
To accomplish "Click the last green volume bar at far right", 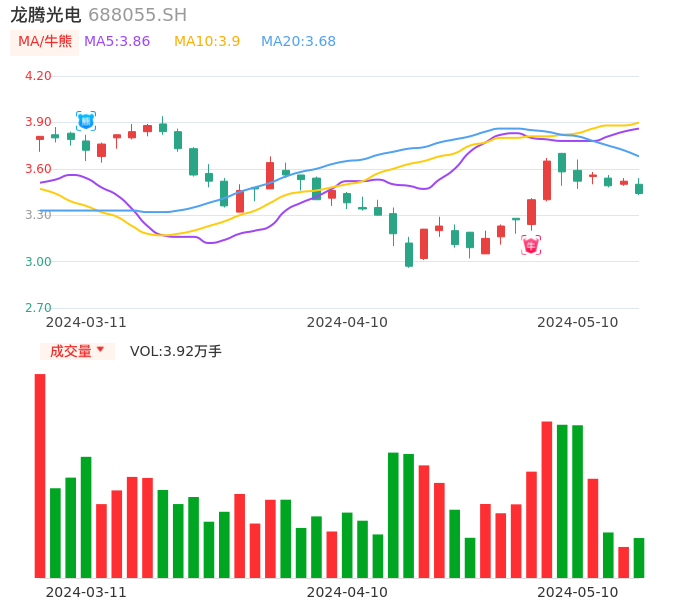I will (639, 558).
